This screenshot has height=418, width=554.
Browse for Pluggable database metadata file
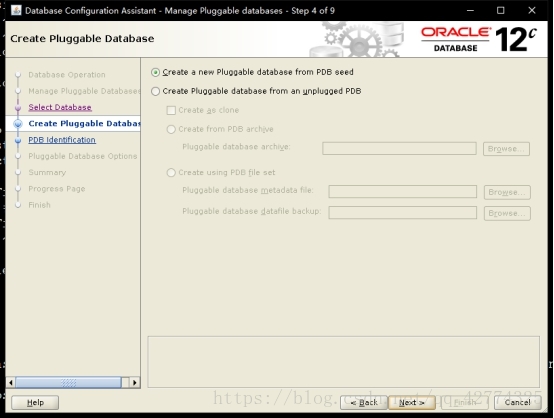click(x=507, y=192)
